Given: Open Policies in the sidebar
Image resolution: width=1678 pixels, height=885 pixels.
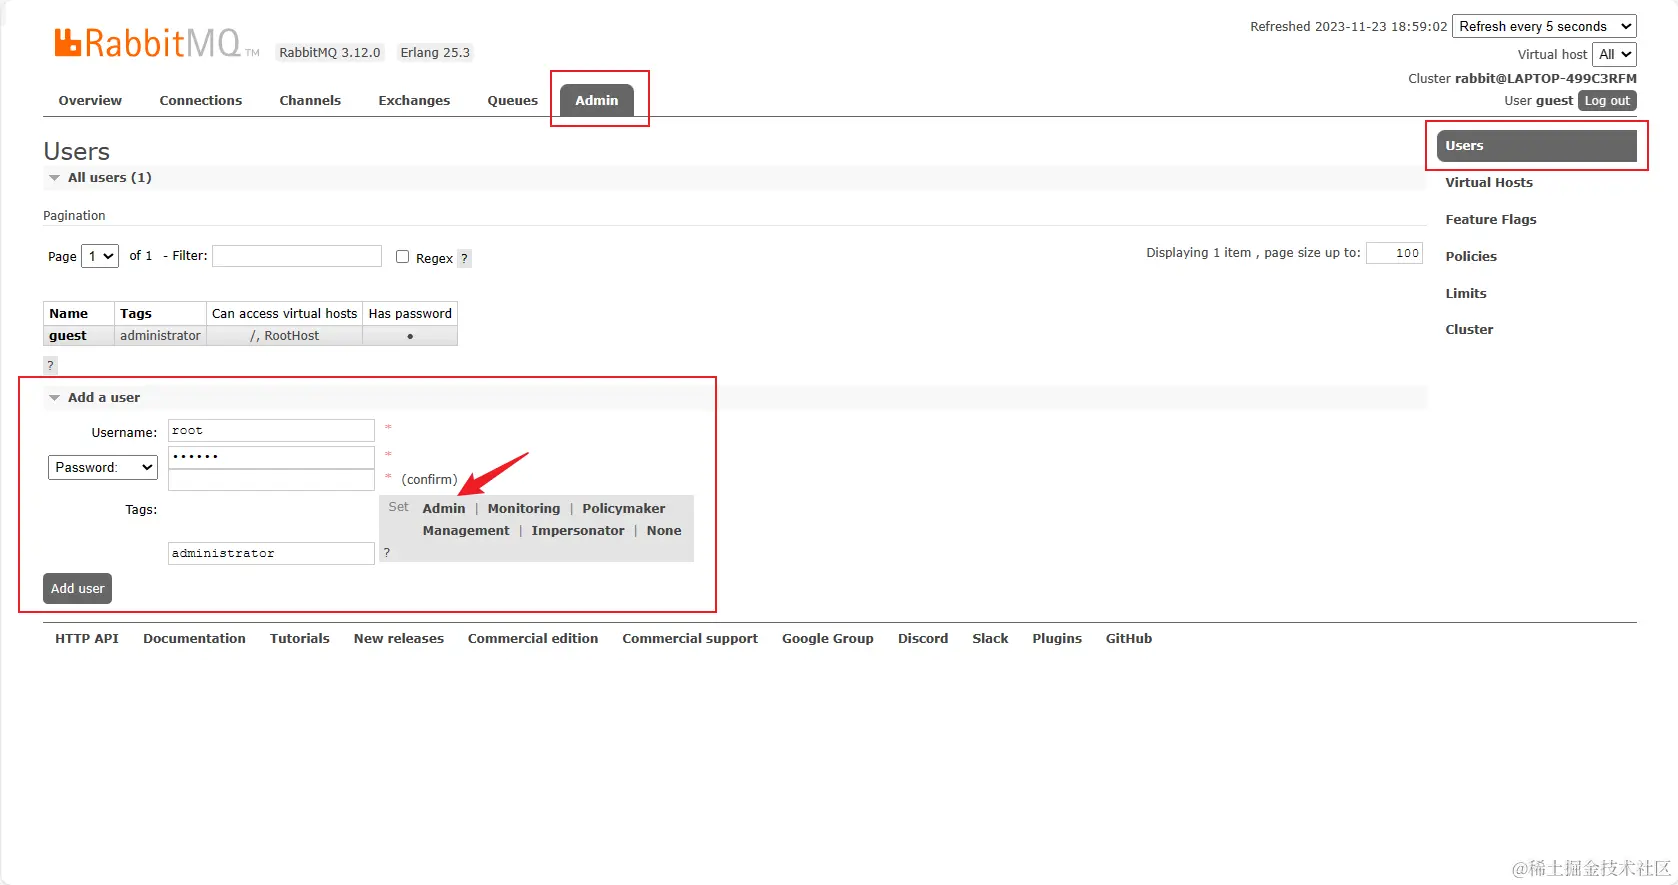Looking at the screenshot, I should (1471, 256).
